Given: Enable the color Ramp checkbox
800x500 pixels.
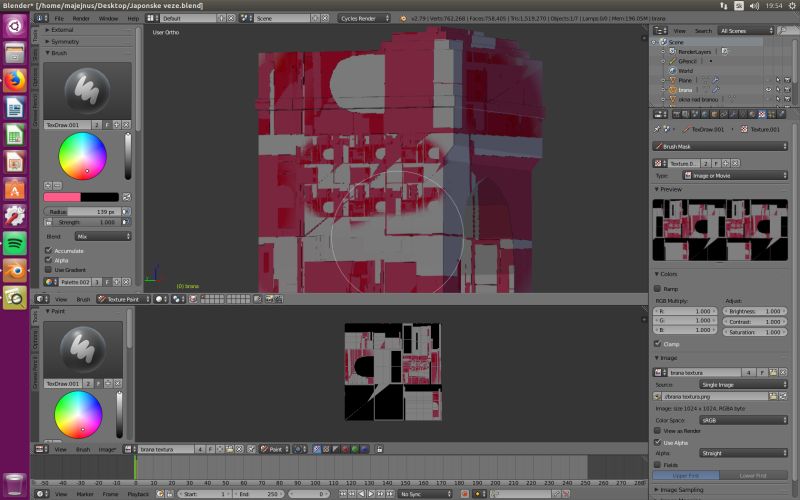Looking at the screenshot, I should tap(658, 289).
